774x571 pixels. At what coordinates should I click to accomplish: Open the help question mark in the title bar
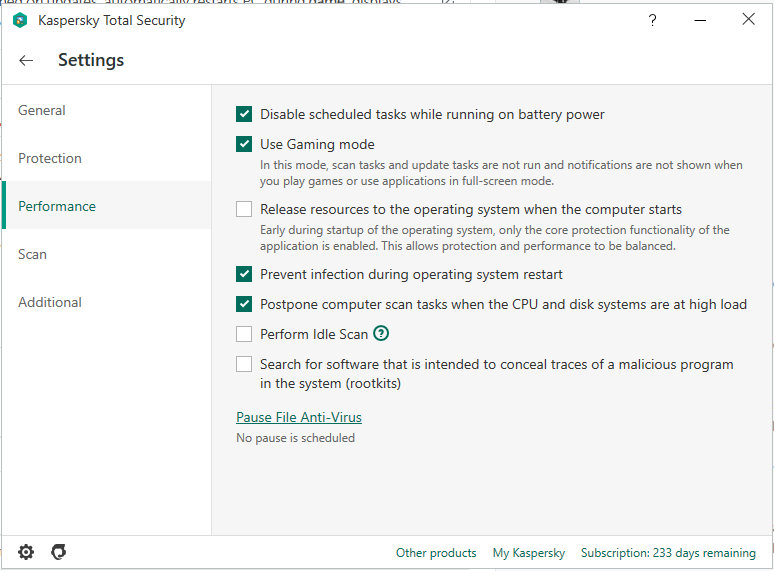652,20
